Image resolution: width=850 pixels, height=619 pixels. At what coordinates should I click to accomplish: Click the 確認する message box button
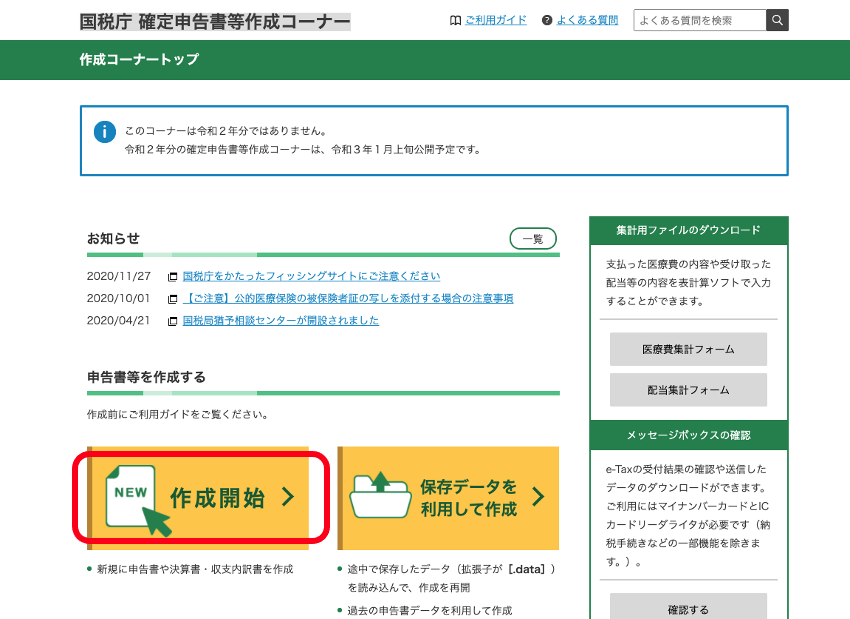688,607
